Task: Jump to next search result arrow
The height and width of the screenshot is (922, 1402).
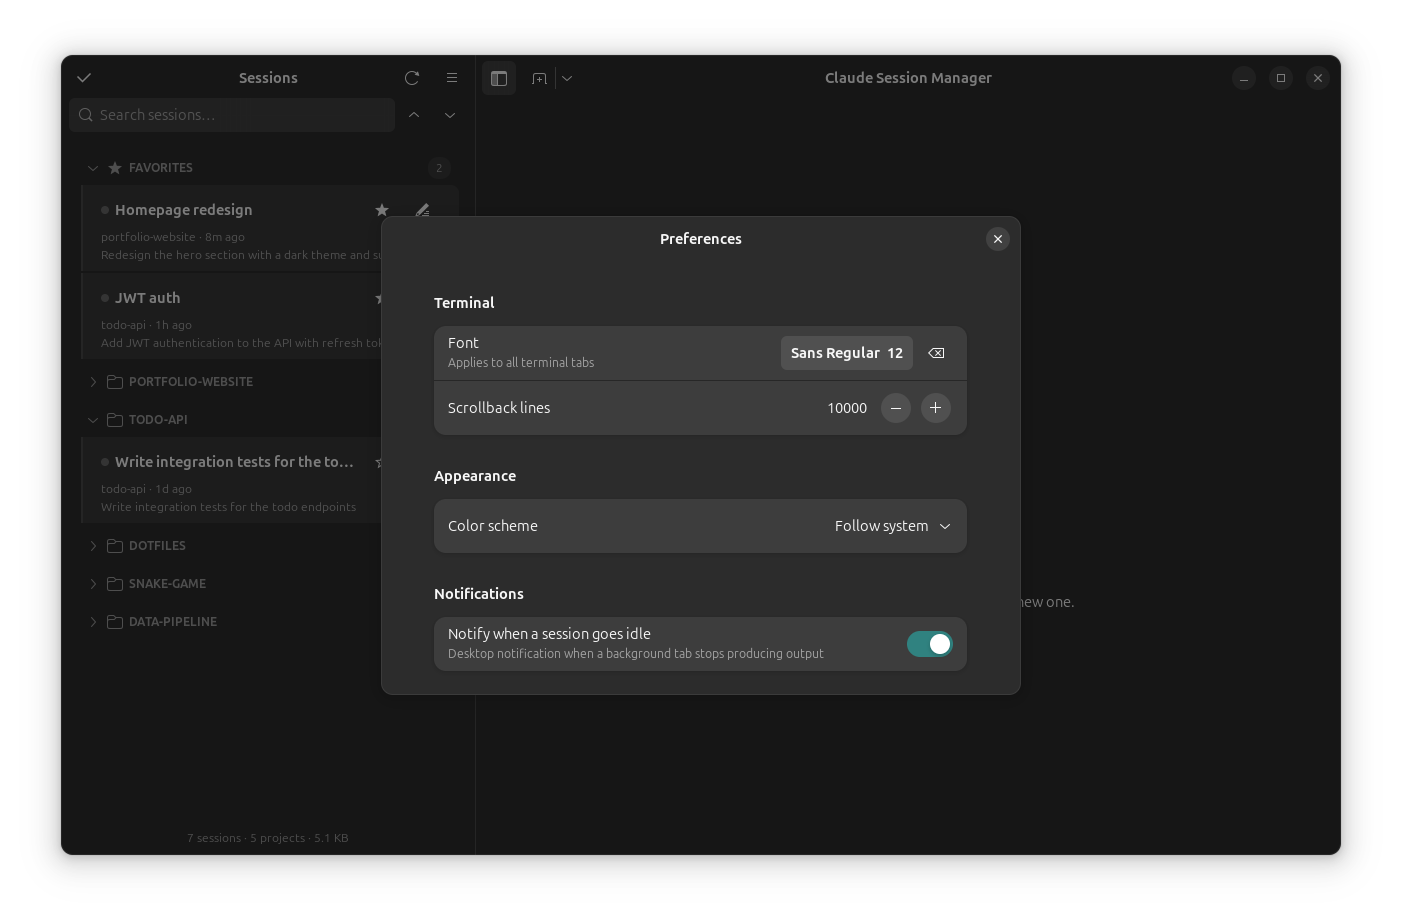Action: tap(450, 115)
